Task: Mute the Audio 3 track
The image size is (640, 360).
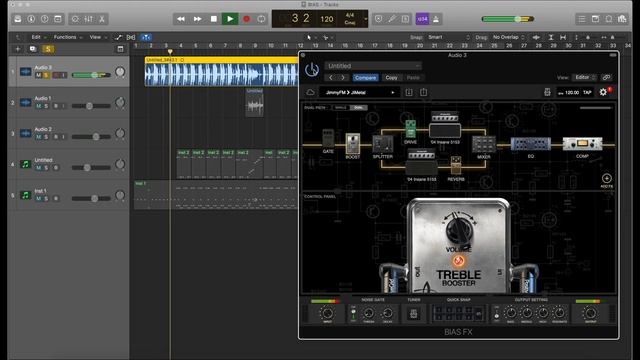Action: pos(38,75)
